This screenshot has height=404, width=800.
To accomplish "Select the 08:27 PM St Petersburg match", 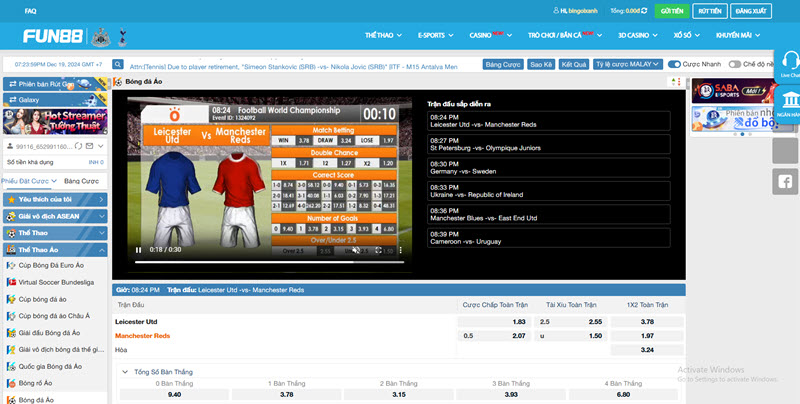I will click(x=548, y=144).
